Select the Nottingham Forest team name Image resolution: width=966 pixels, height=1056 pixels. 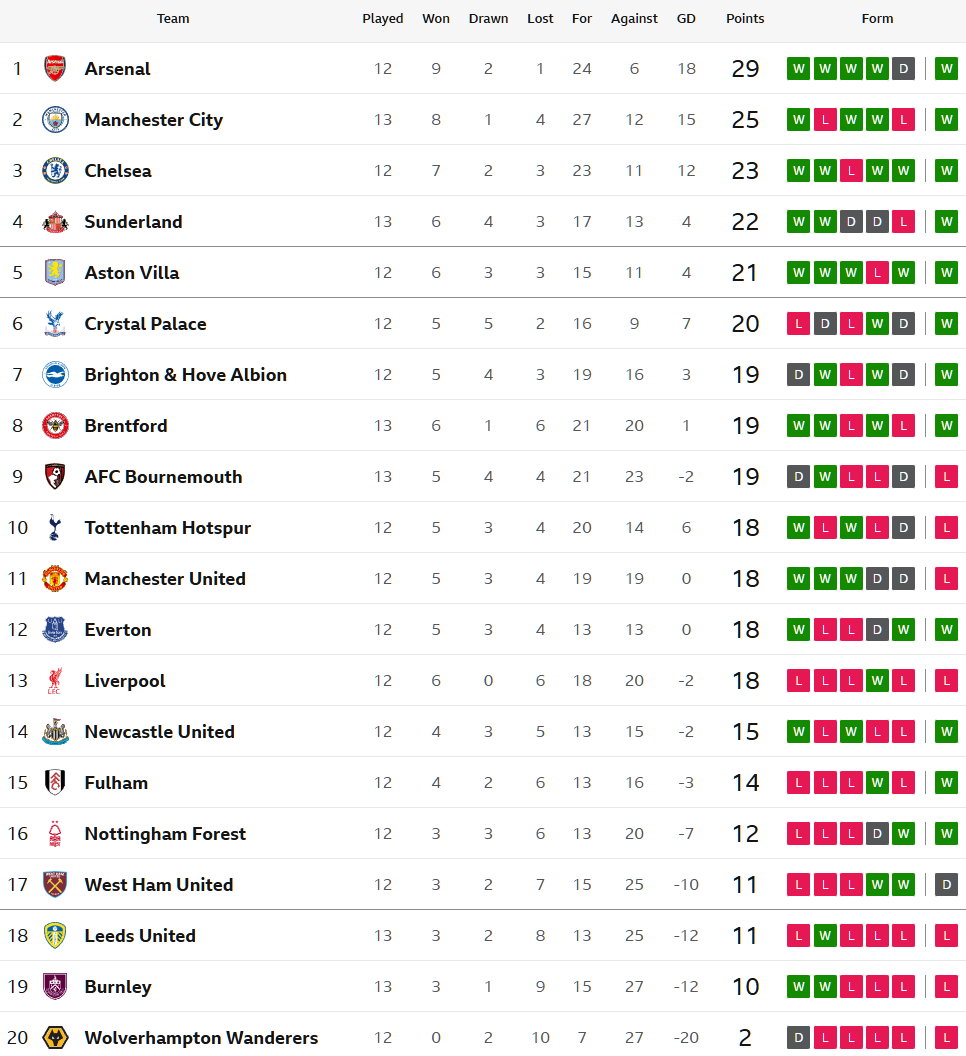[x=165, y=833]
